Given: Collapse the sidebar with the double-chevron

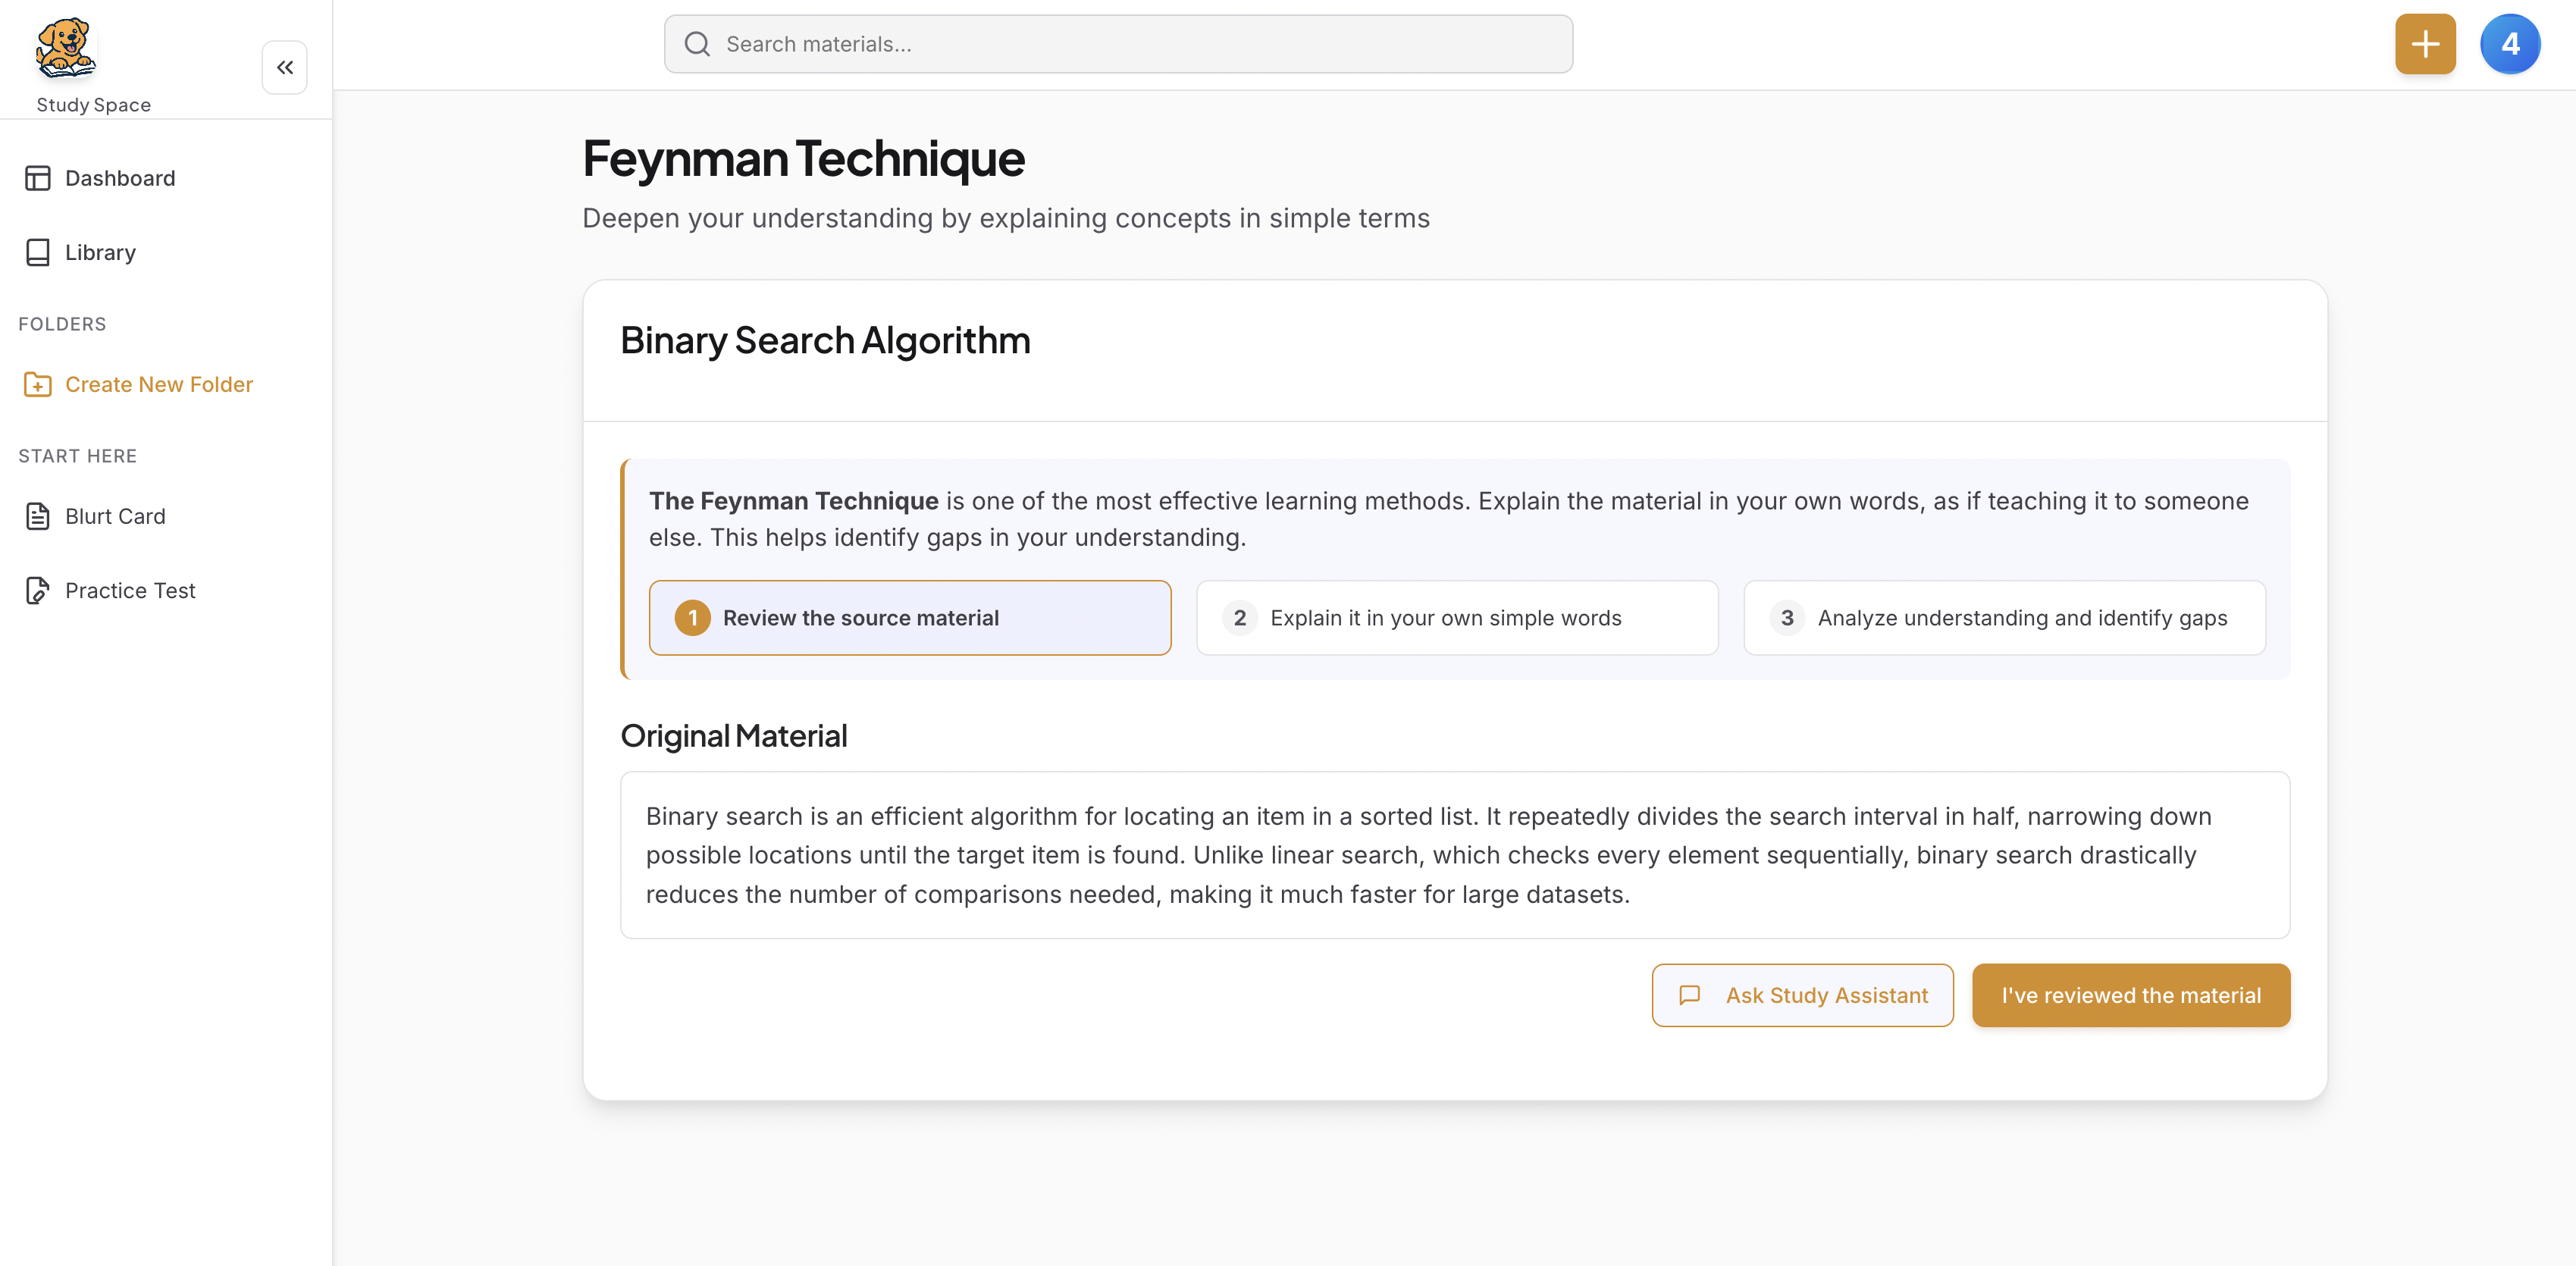Looking at the screenshot, I should tap(284, 67).
